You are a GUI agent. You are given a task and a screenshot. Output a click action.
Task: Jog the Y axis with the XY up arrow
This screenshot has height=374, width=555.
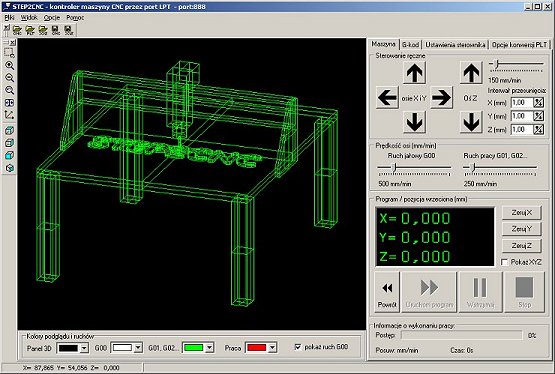(414, 73)
